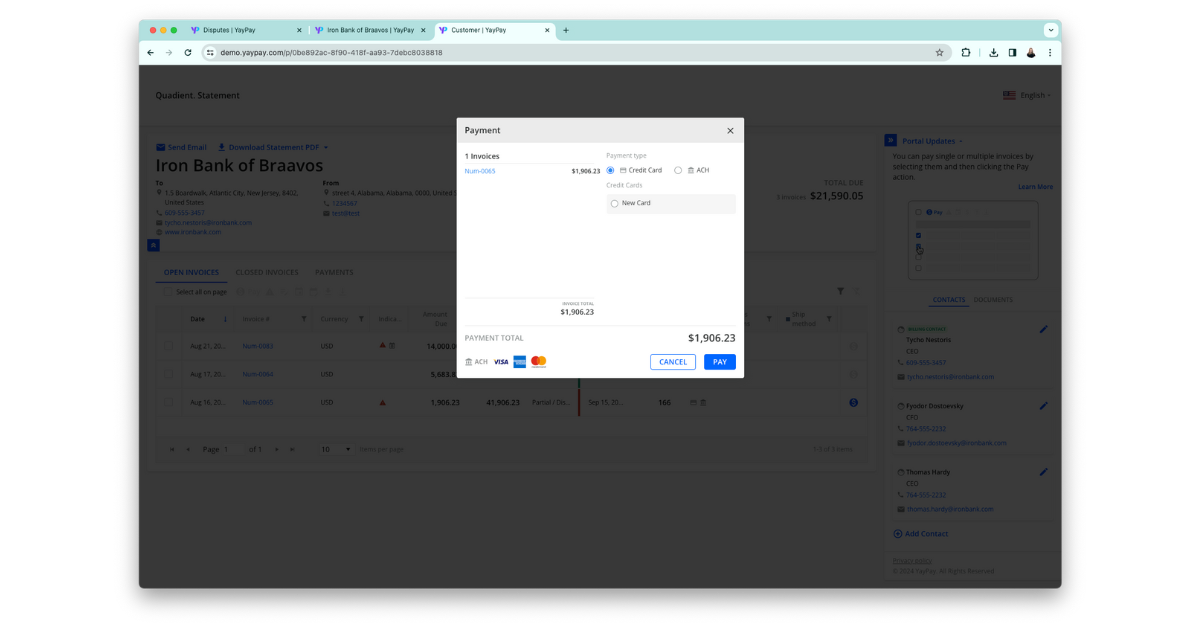Open invoice Num-0065 link in Payment dialog
Viewport: 1200px width, 627px height.
pyautogui.click(x=480, y=171)
